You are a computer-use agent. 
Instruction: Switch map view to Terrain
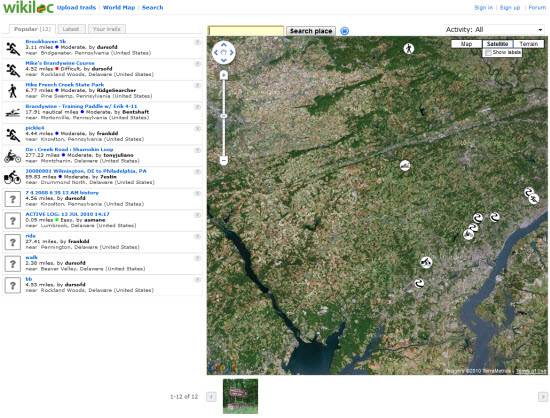(x=529, y=44)
